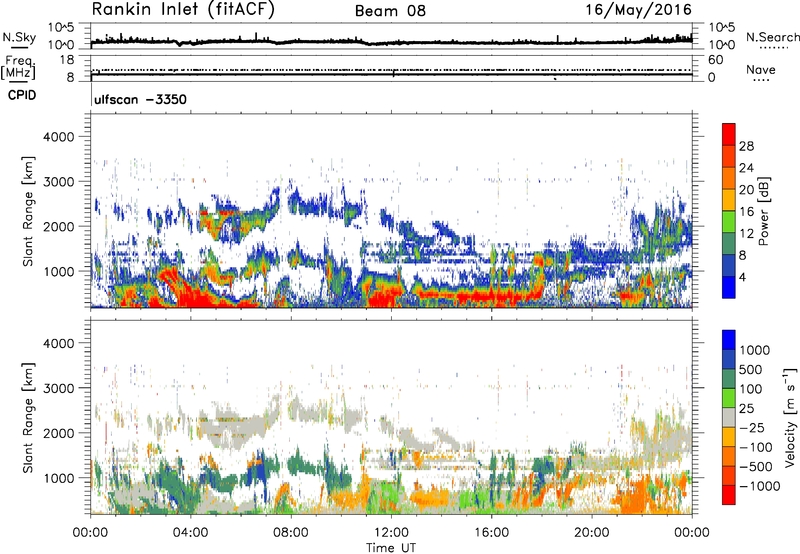
Task: Click the '20:00' time tick label
Action: [x=591, y=533]
